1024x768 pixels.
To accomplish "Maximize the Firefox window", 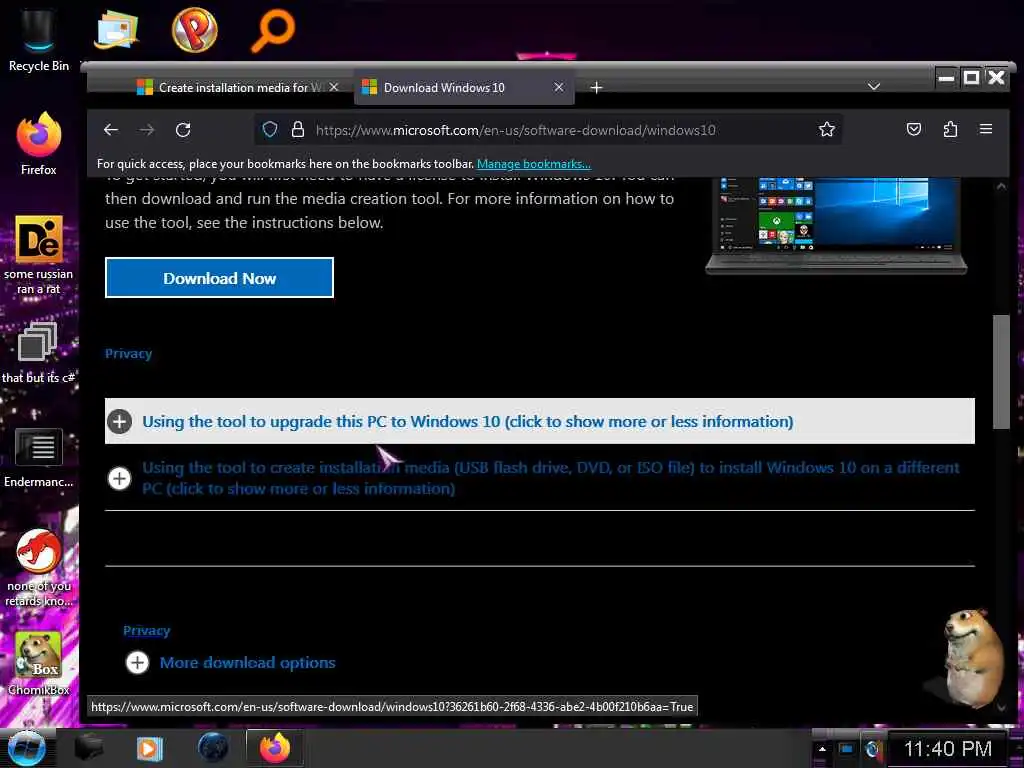I will [x=971, y=78].
